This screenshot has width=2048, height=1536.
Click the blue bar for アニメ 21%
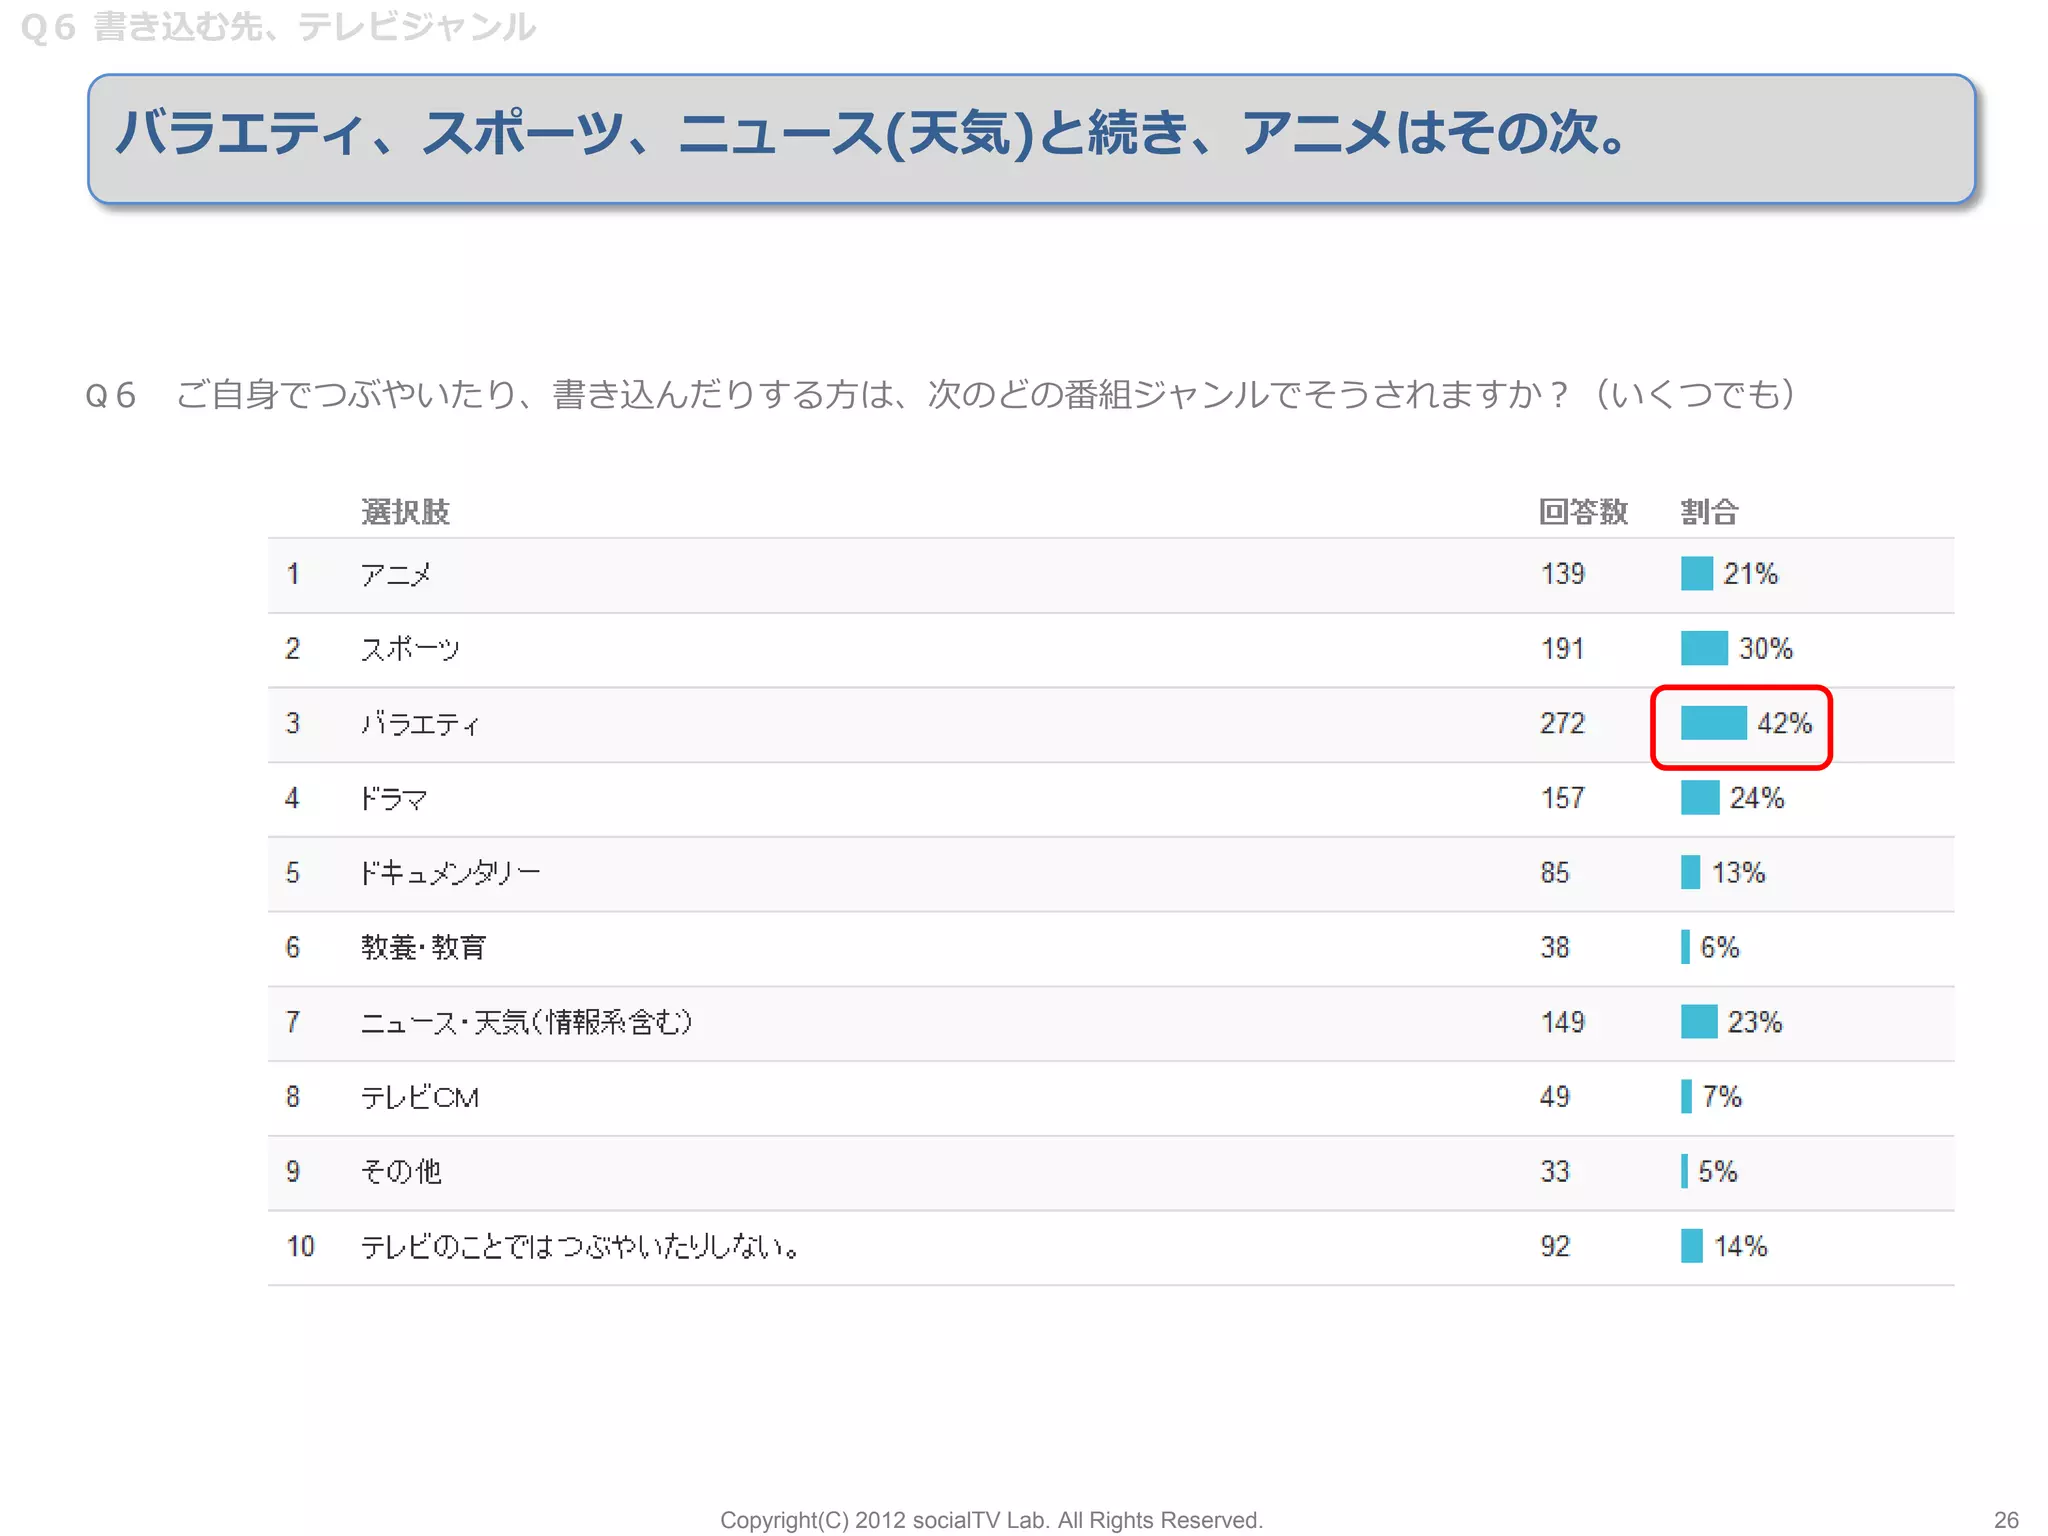(x=1696, y=574)
